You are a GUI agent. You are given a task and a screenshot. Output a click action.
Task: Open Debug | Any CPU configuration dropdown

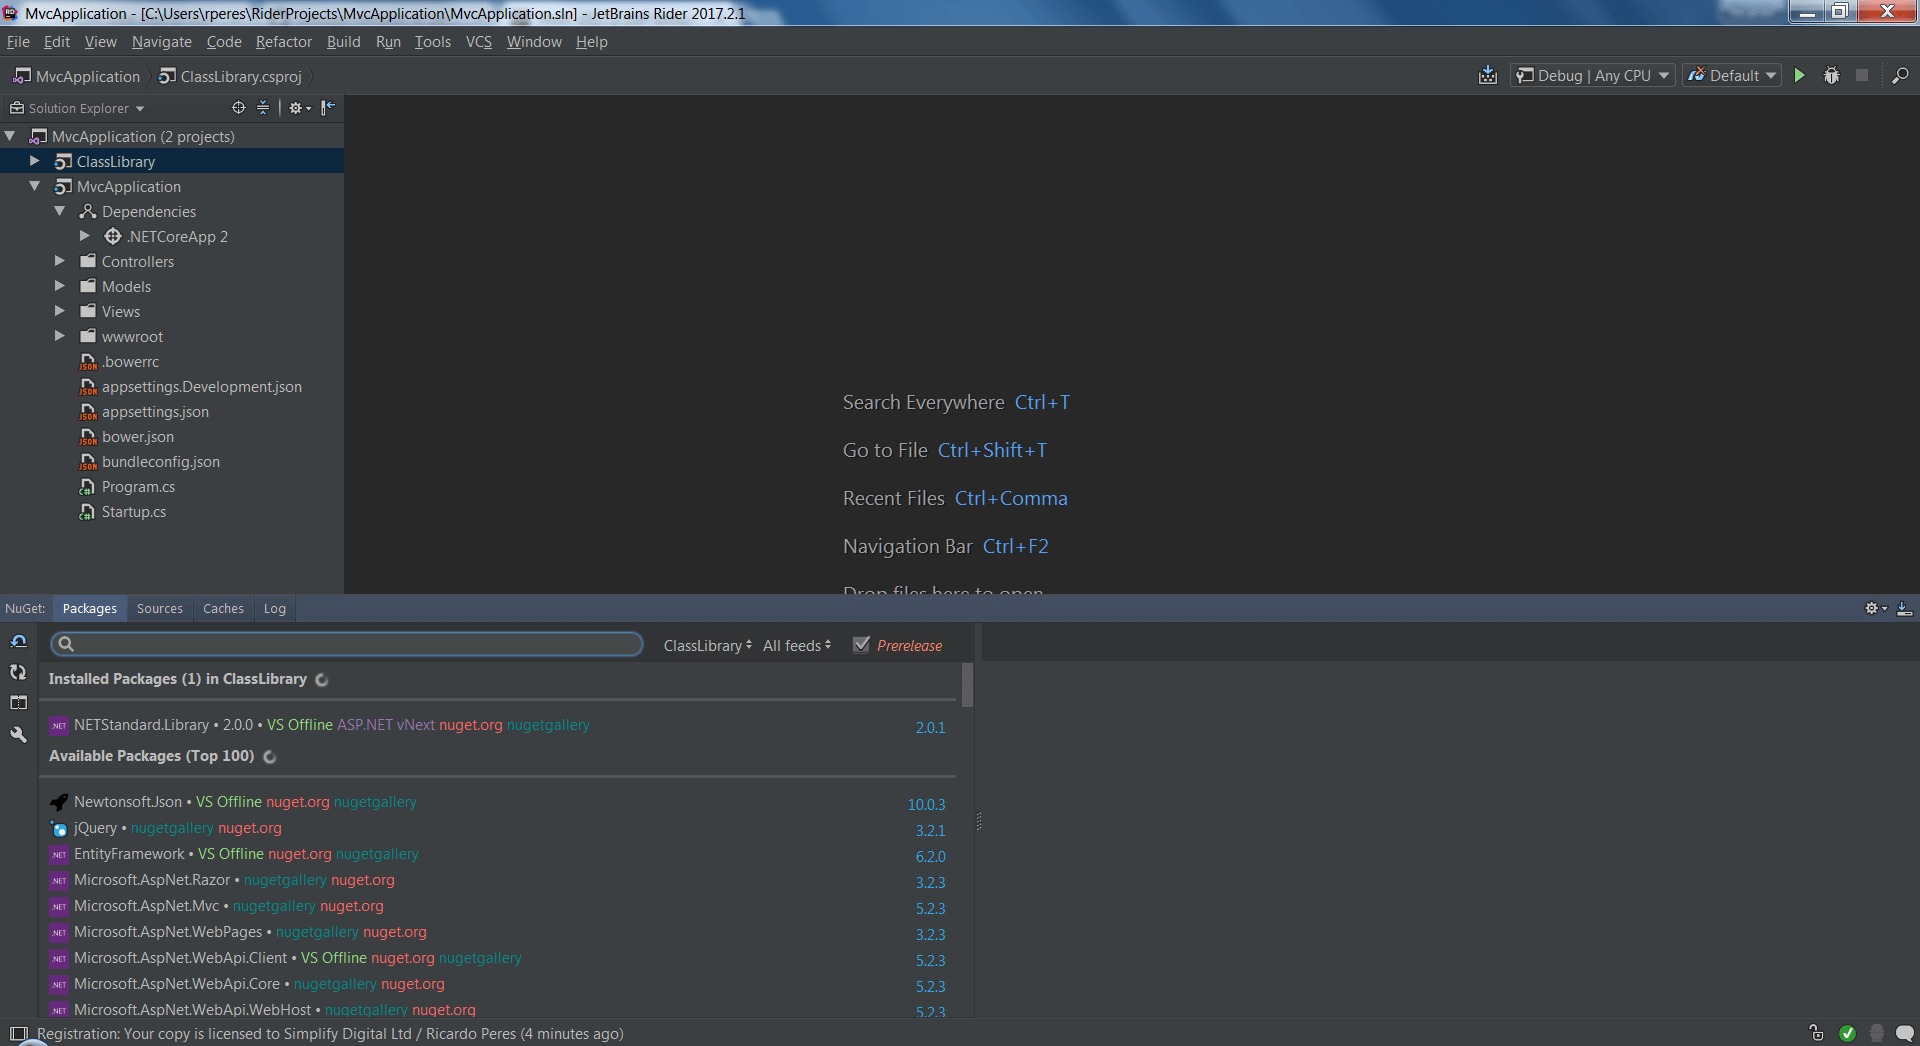(x=1592, y=75)
